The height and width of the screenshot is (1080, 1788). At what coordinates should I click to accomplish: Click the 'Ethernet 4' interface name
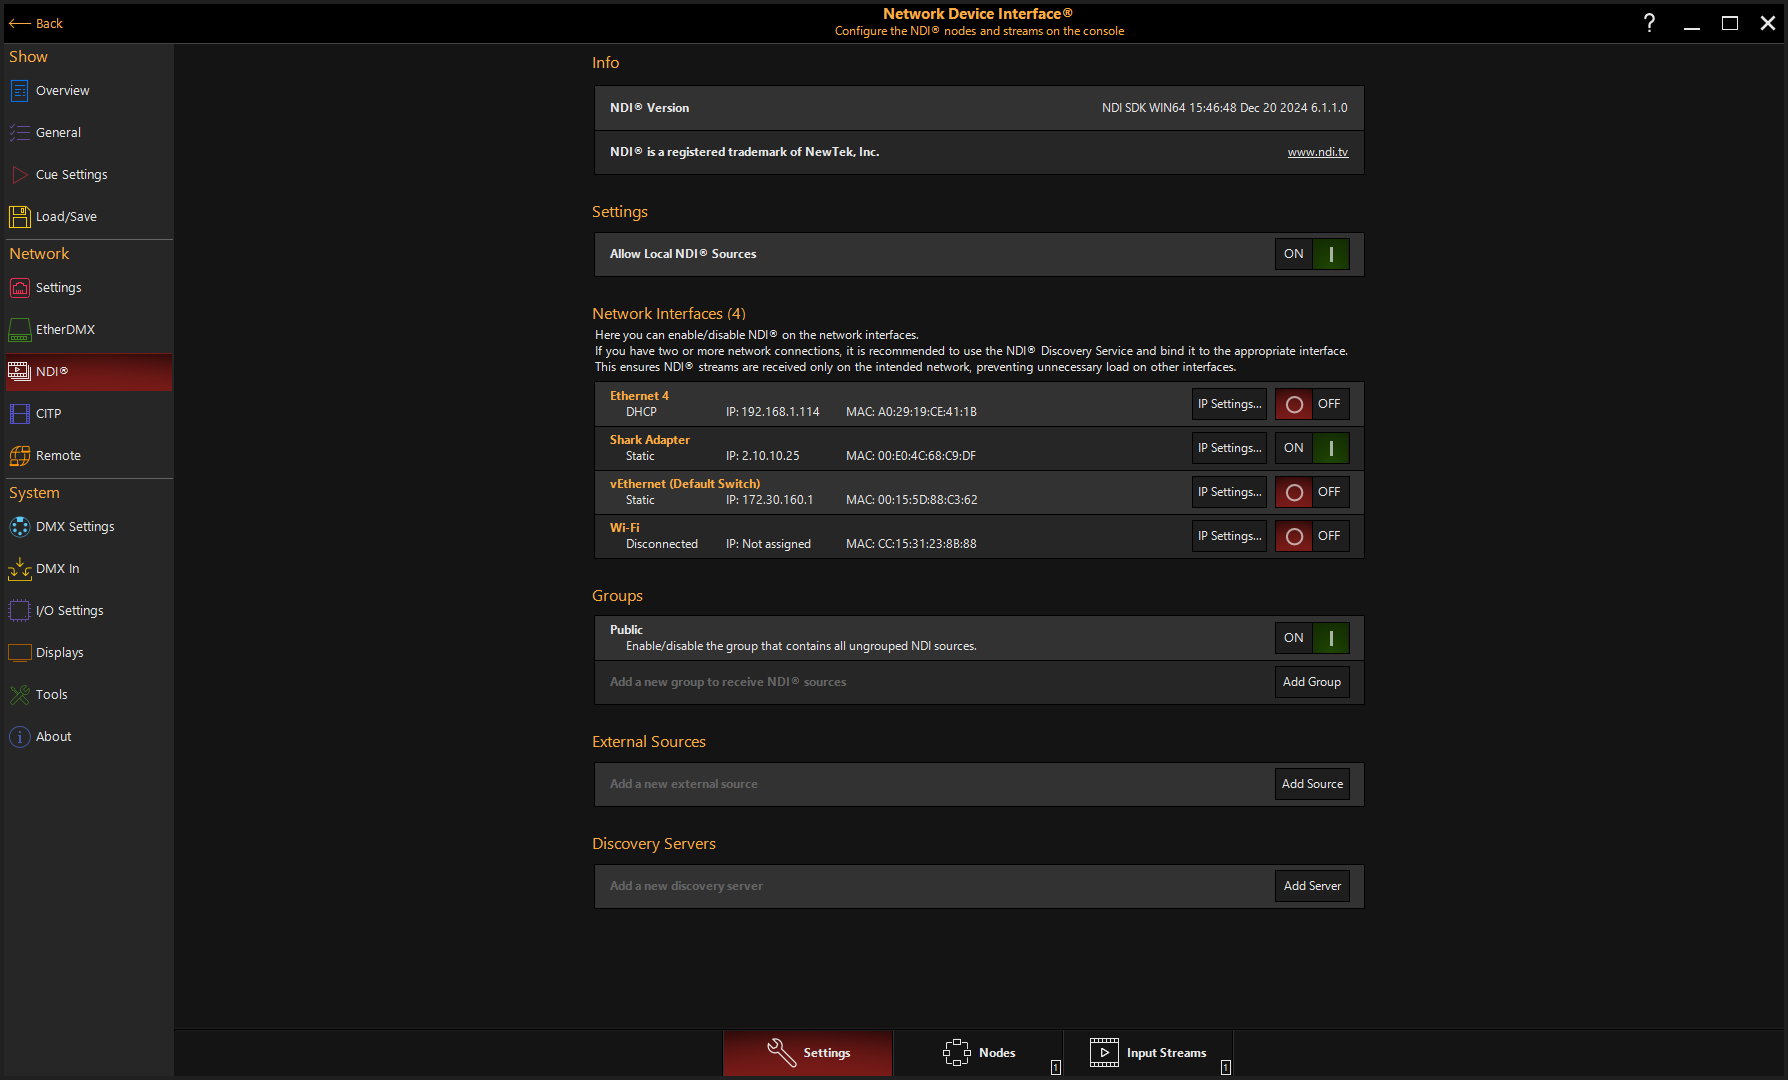click(639, 396)
